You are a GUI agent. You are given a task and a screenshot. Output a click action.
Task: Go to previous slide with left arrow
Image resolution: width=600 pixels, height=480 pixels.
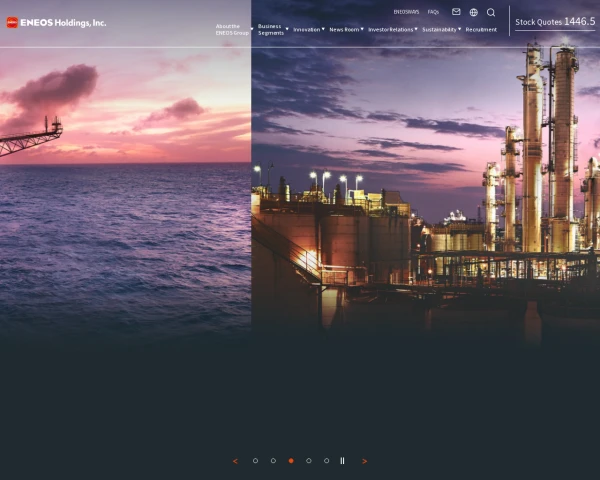[235, 461]
